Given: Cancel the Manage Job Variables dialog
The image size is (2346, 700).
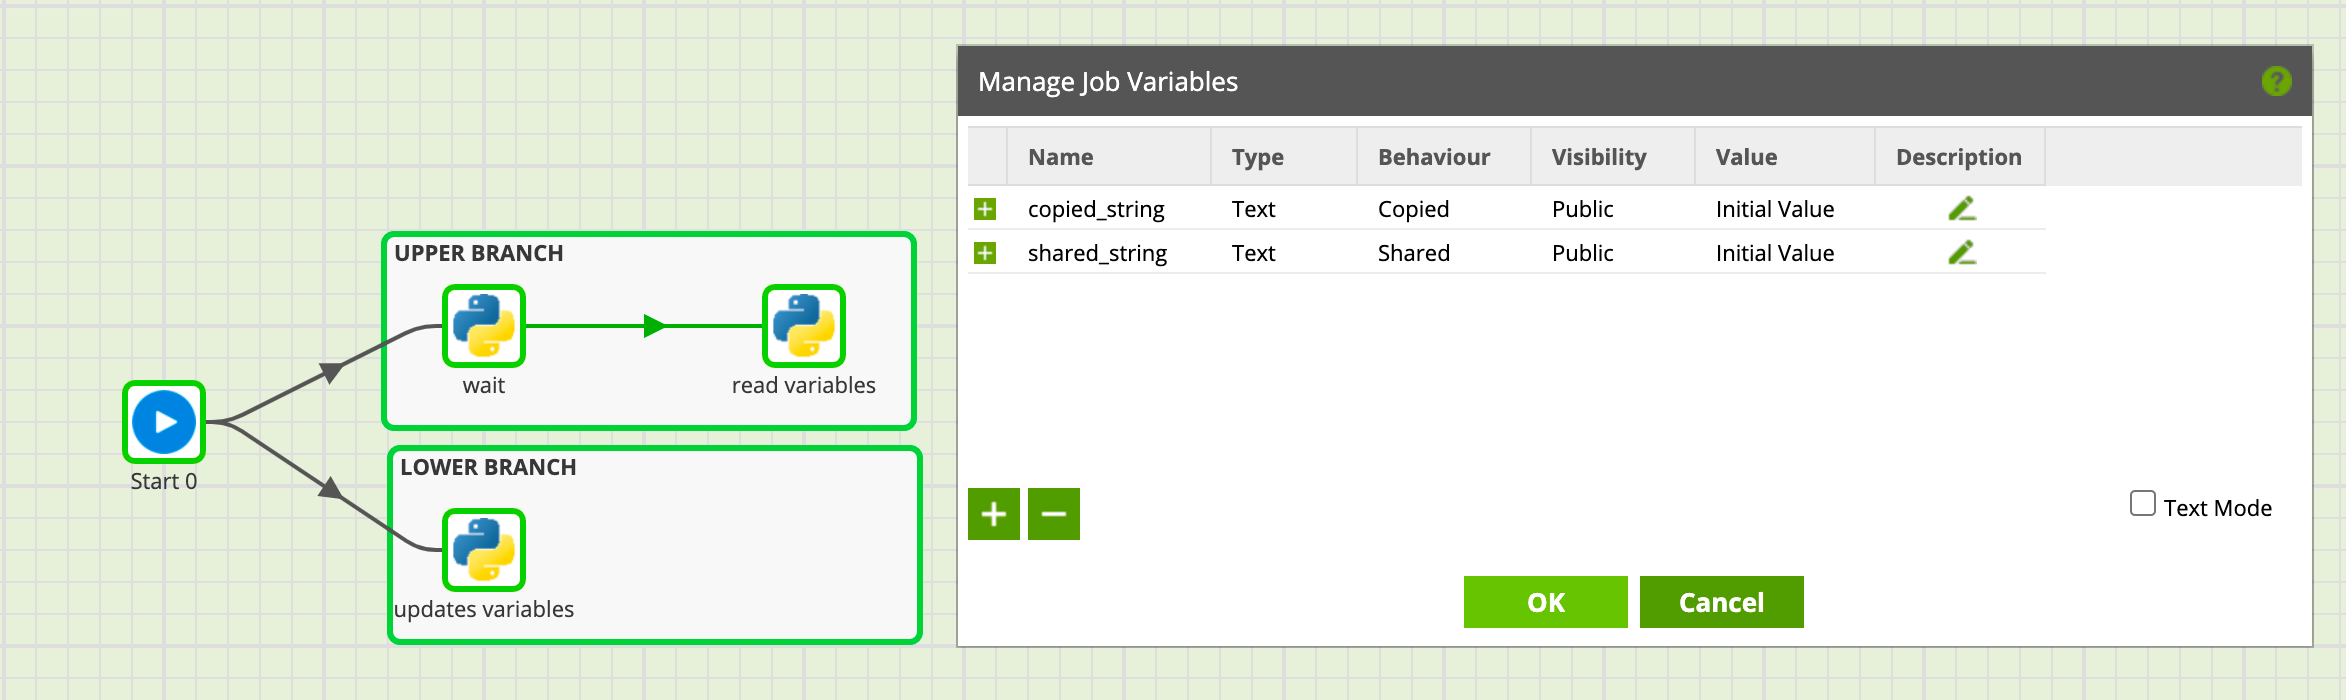Looking at the screenshot, I should [x=1721, y=602].
